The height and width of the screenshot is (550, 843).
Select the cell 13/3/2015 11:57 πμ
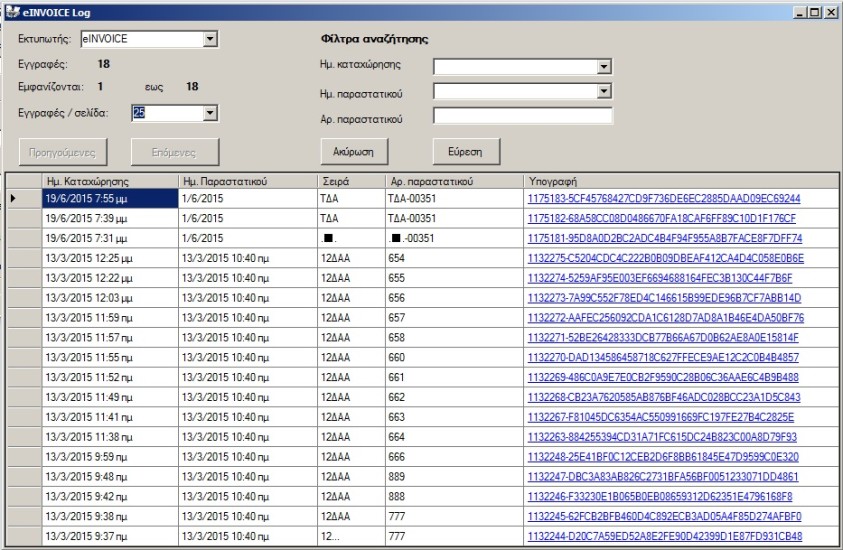tap(110, 338)
